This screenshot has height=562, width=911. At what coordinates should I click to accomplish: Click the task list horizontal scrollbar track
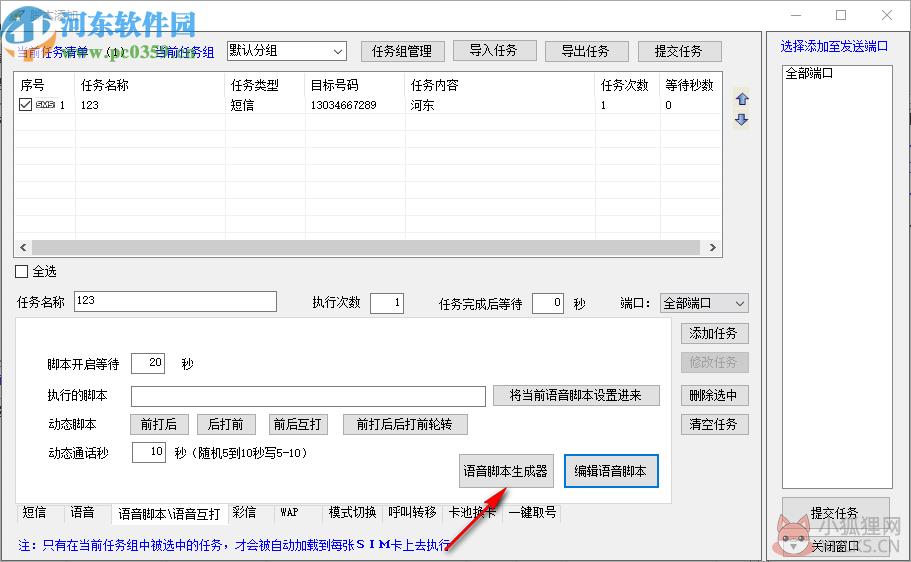point(367,248)
